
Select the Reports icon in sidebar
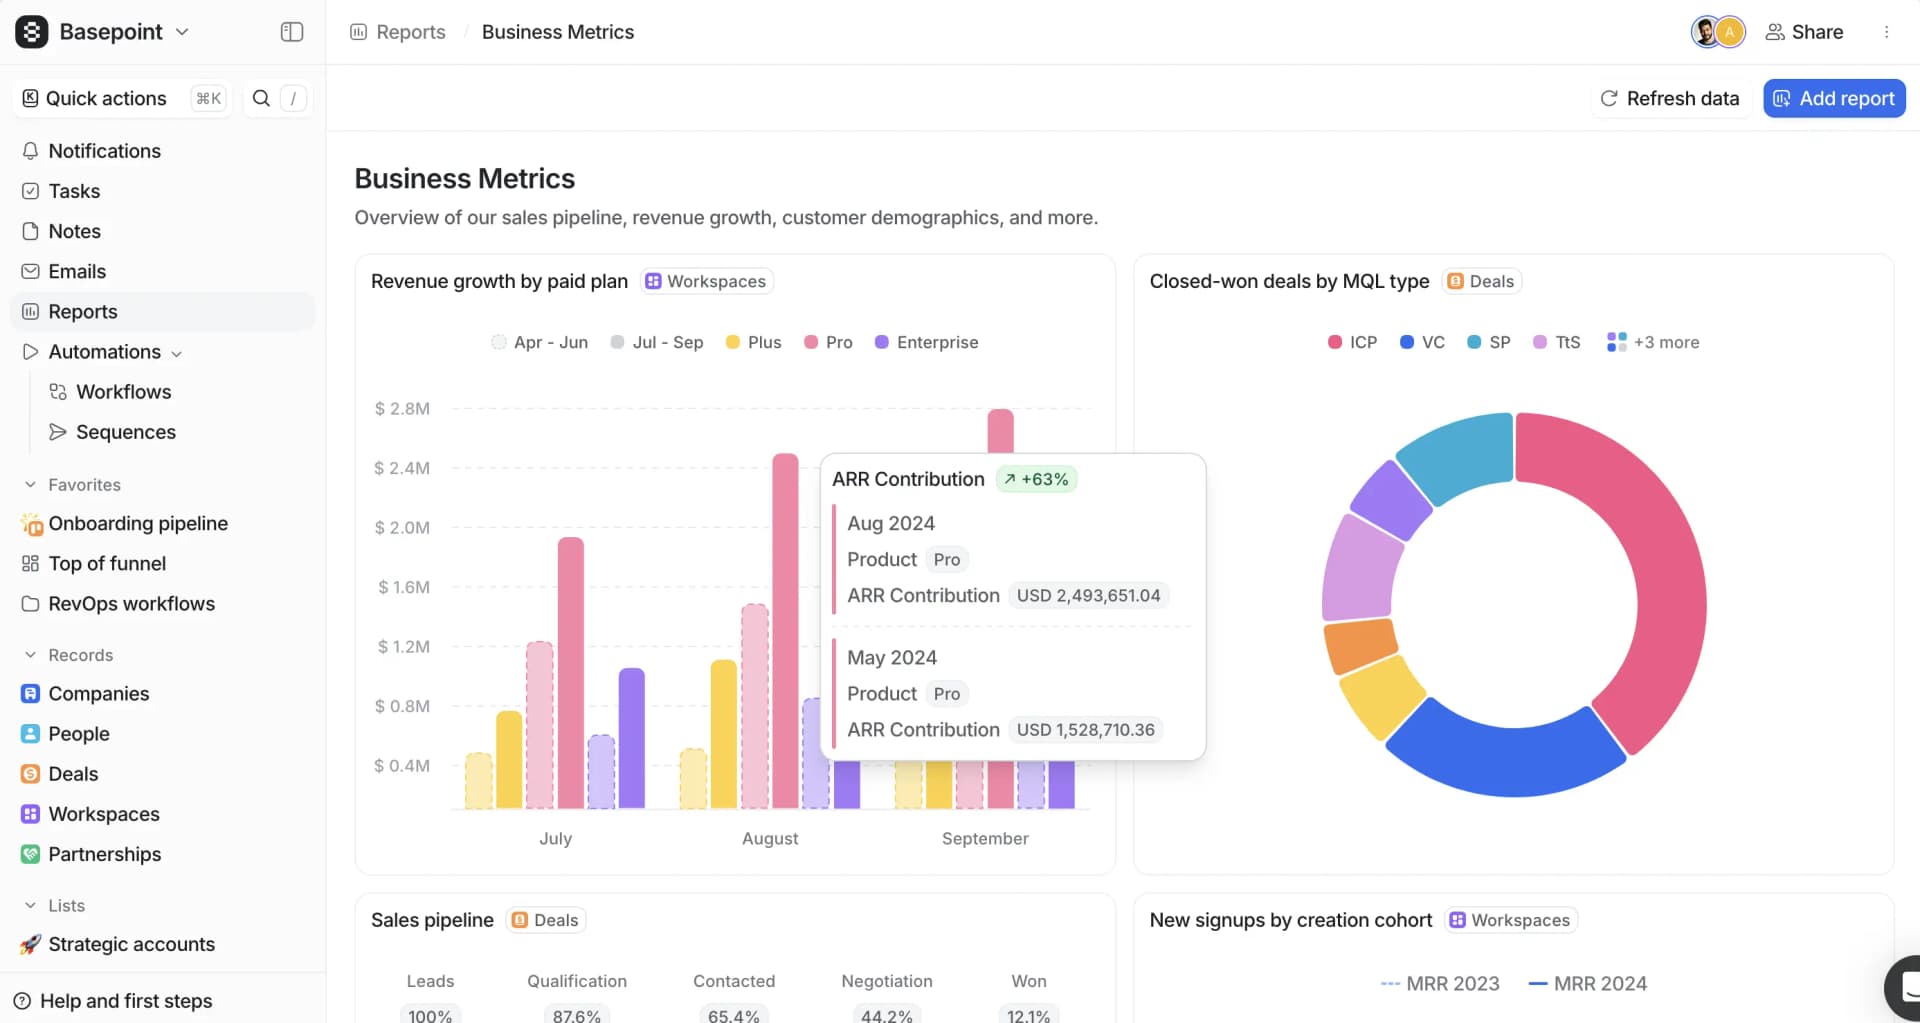[x=30, y=311]
